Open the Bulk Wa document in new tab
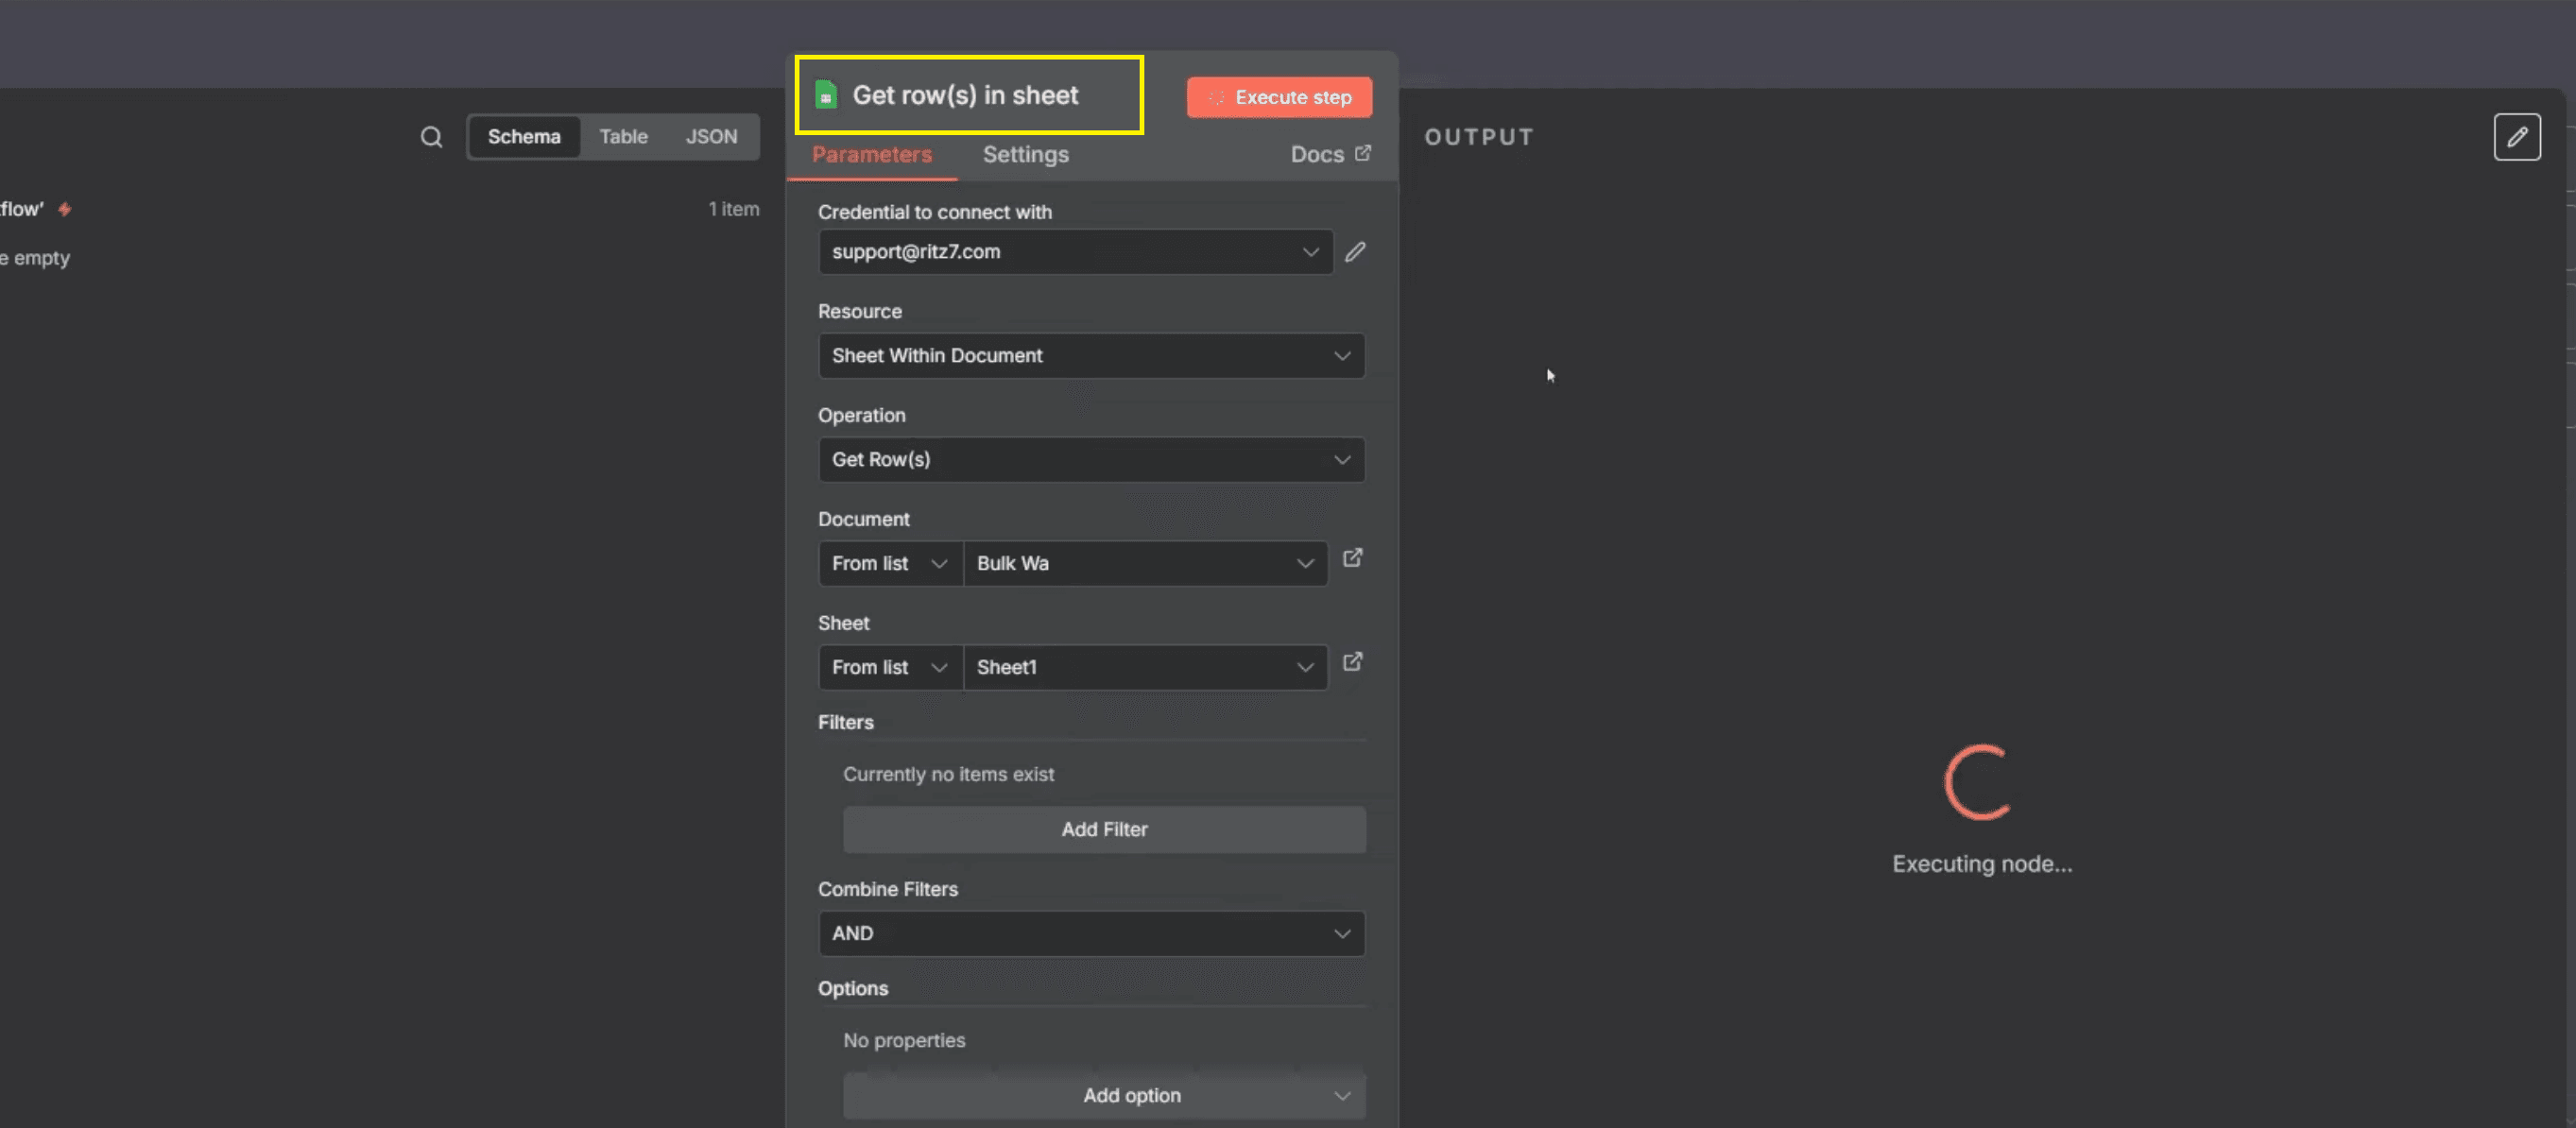The height and width of the screenshot is (1128, 2576). click(1352, 558)
